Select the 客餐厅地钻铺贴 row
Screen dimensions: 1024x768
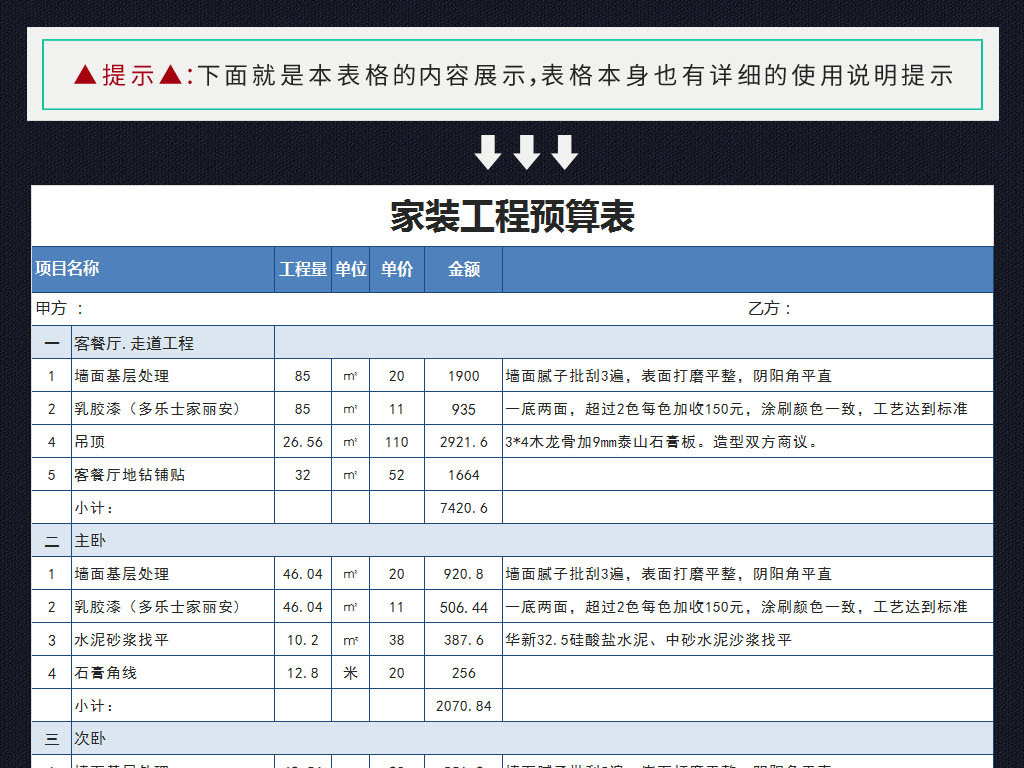coord(115,474)
